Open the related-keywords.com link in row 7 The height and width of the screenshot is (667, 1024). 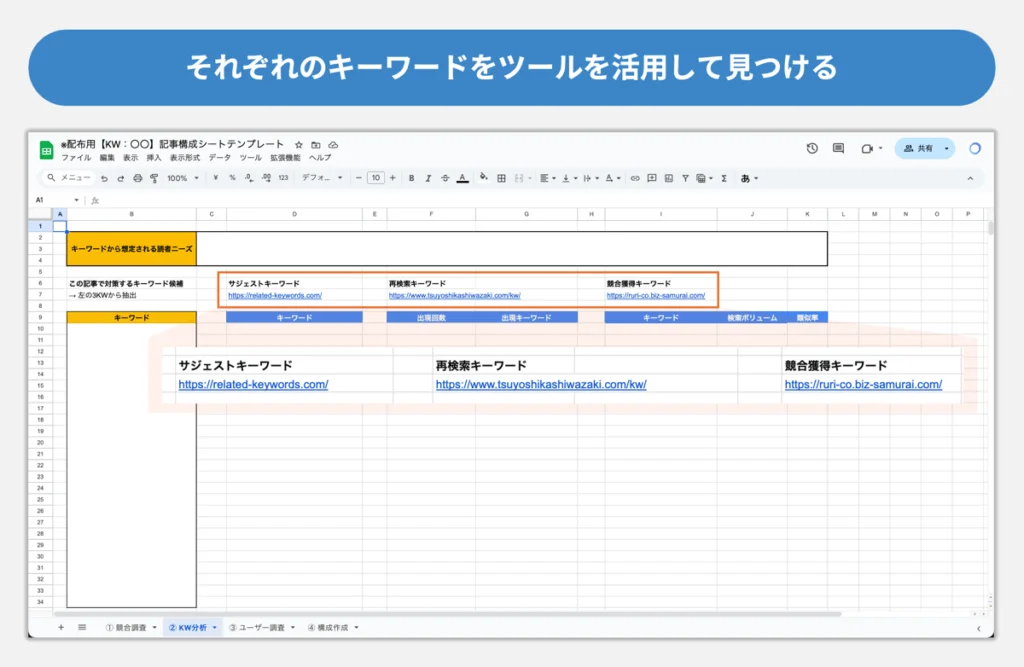click(275, 296)
